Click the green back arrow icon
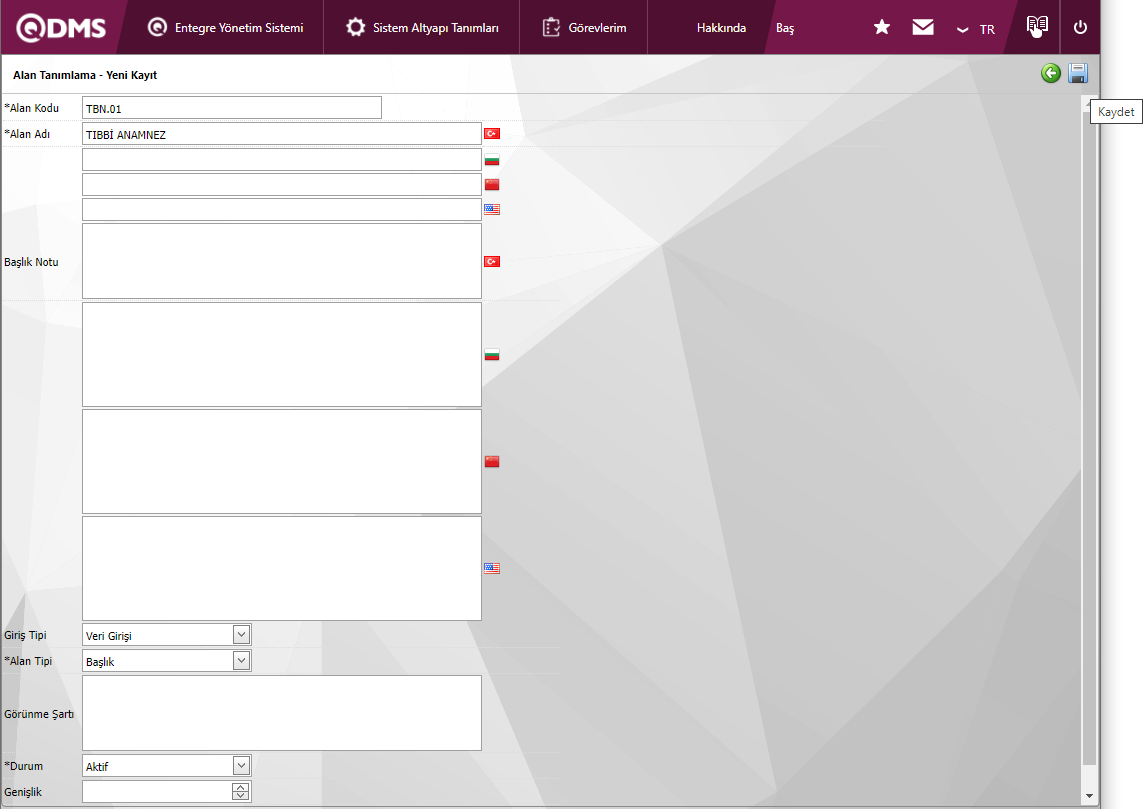This screenshot has height=809, width=1148. (1051, 73)
